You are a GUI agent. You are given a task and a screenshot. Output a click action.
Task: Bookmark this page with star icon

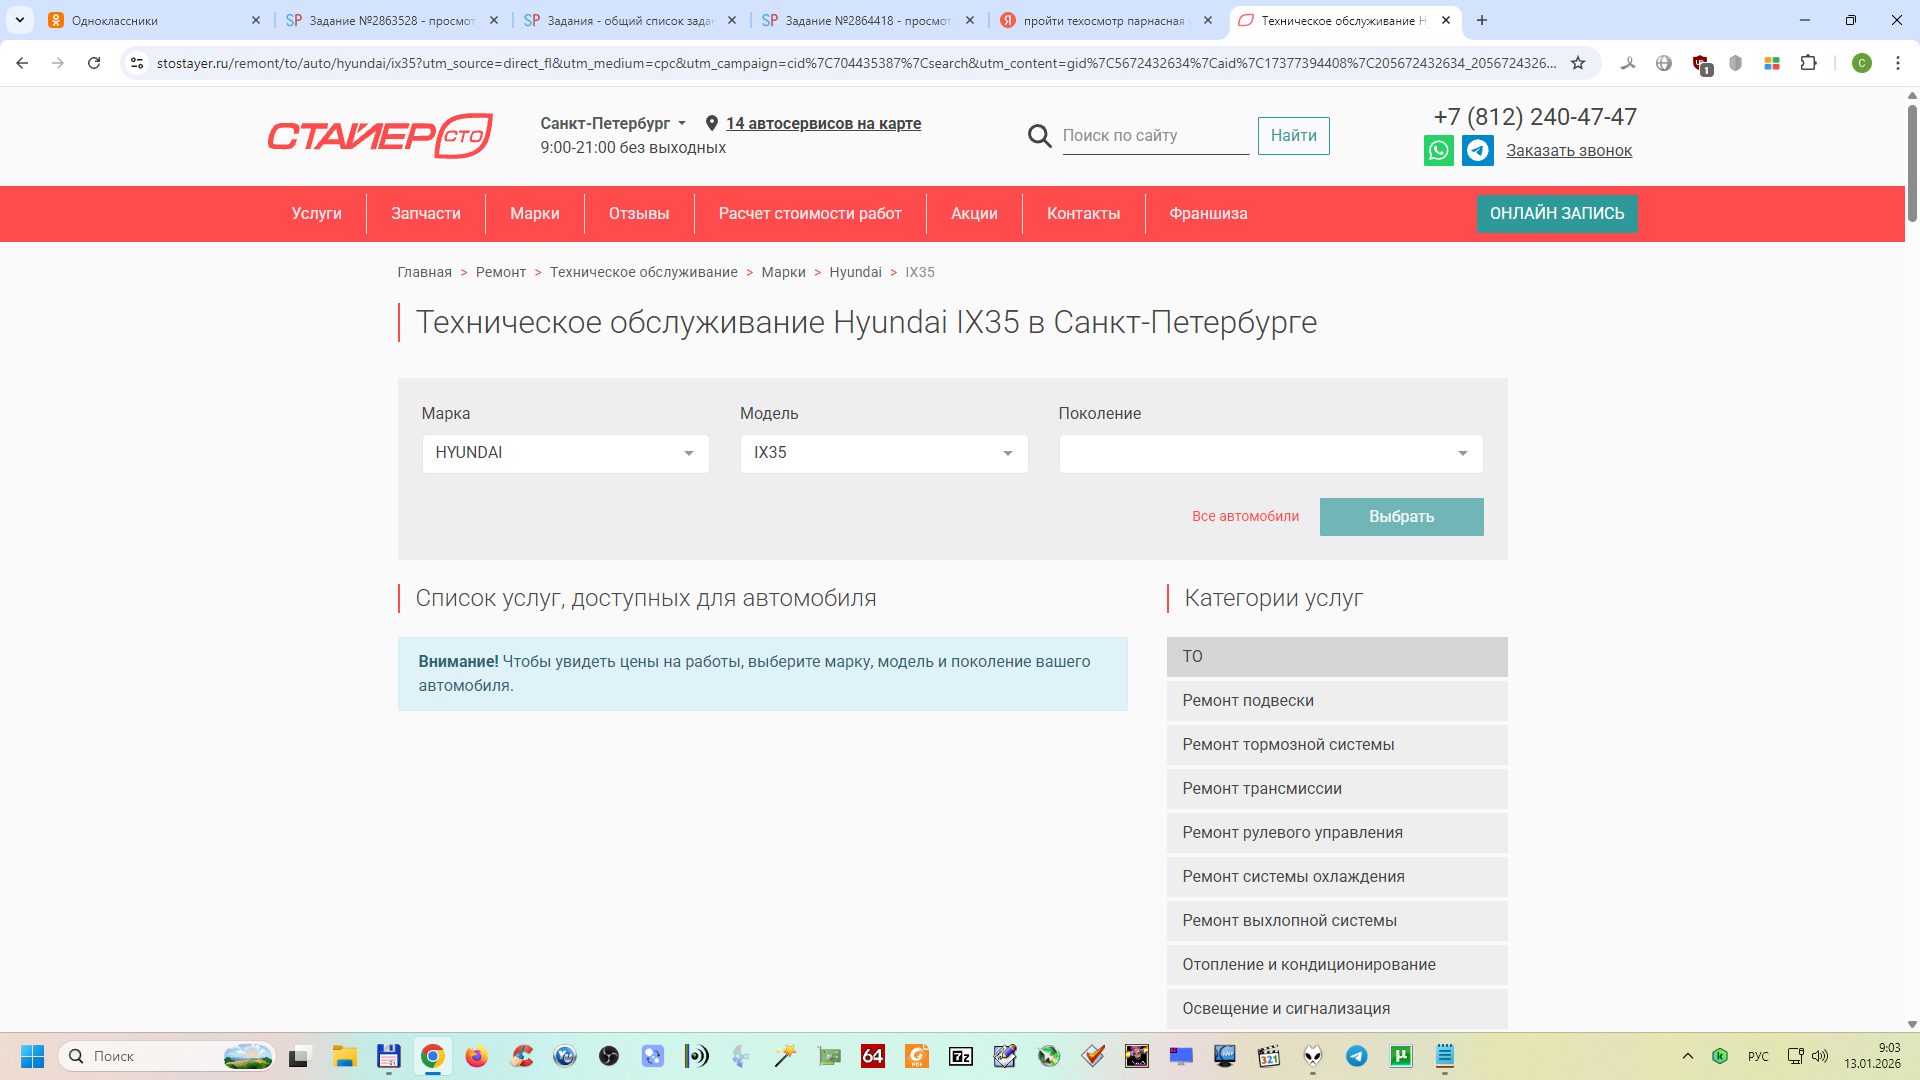point(1578,63)
